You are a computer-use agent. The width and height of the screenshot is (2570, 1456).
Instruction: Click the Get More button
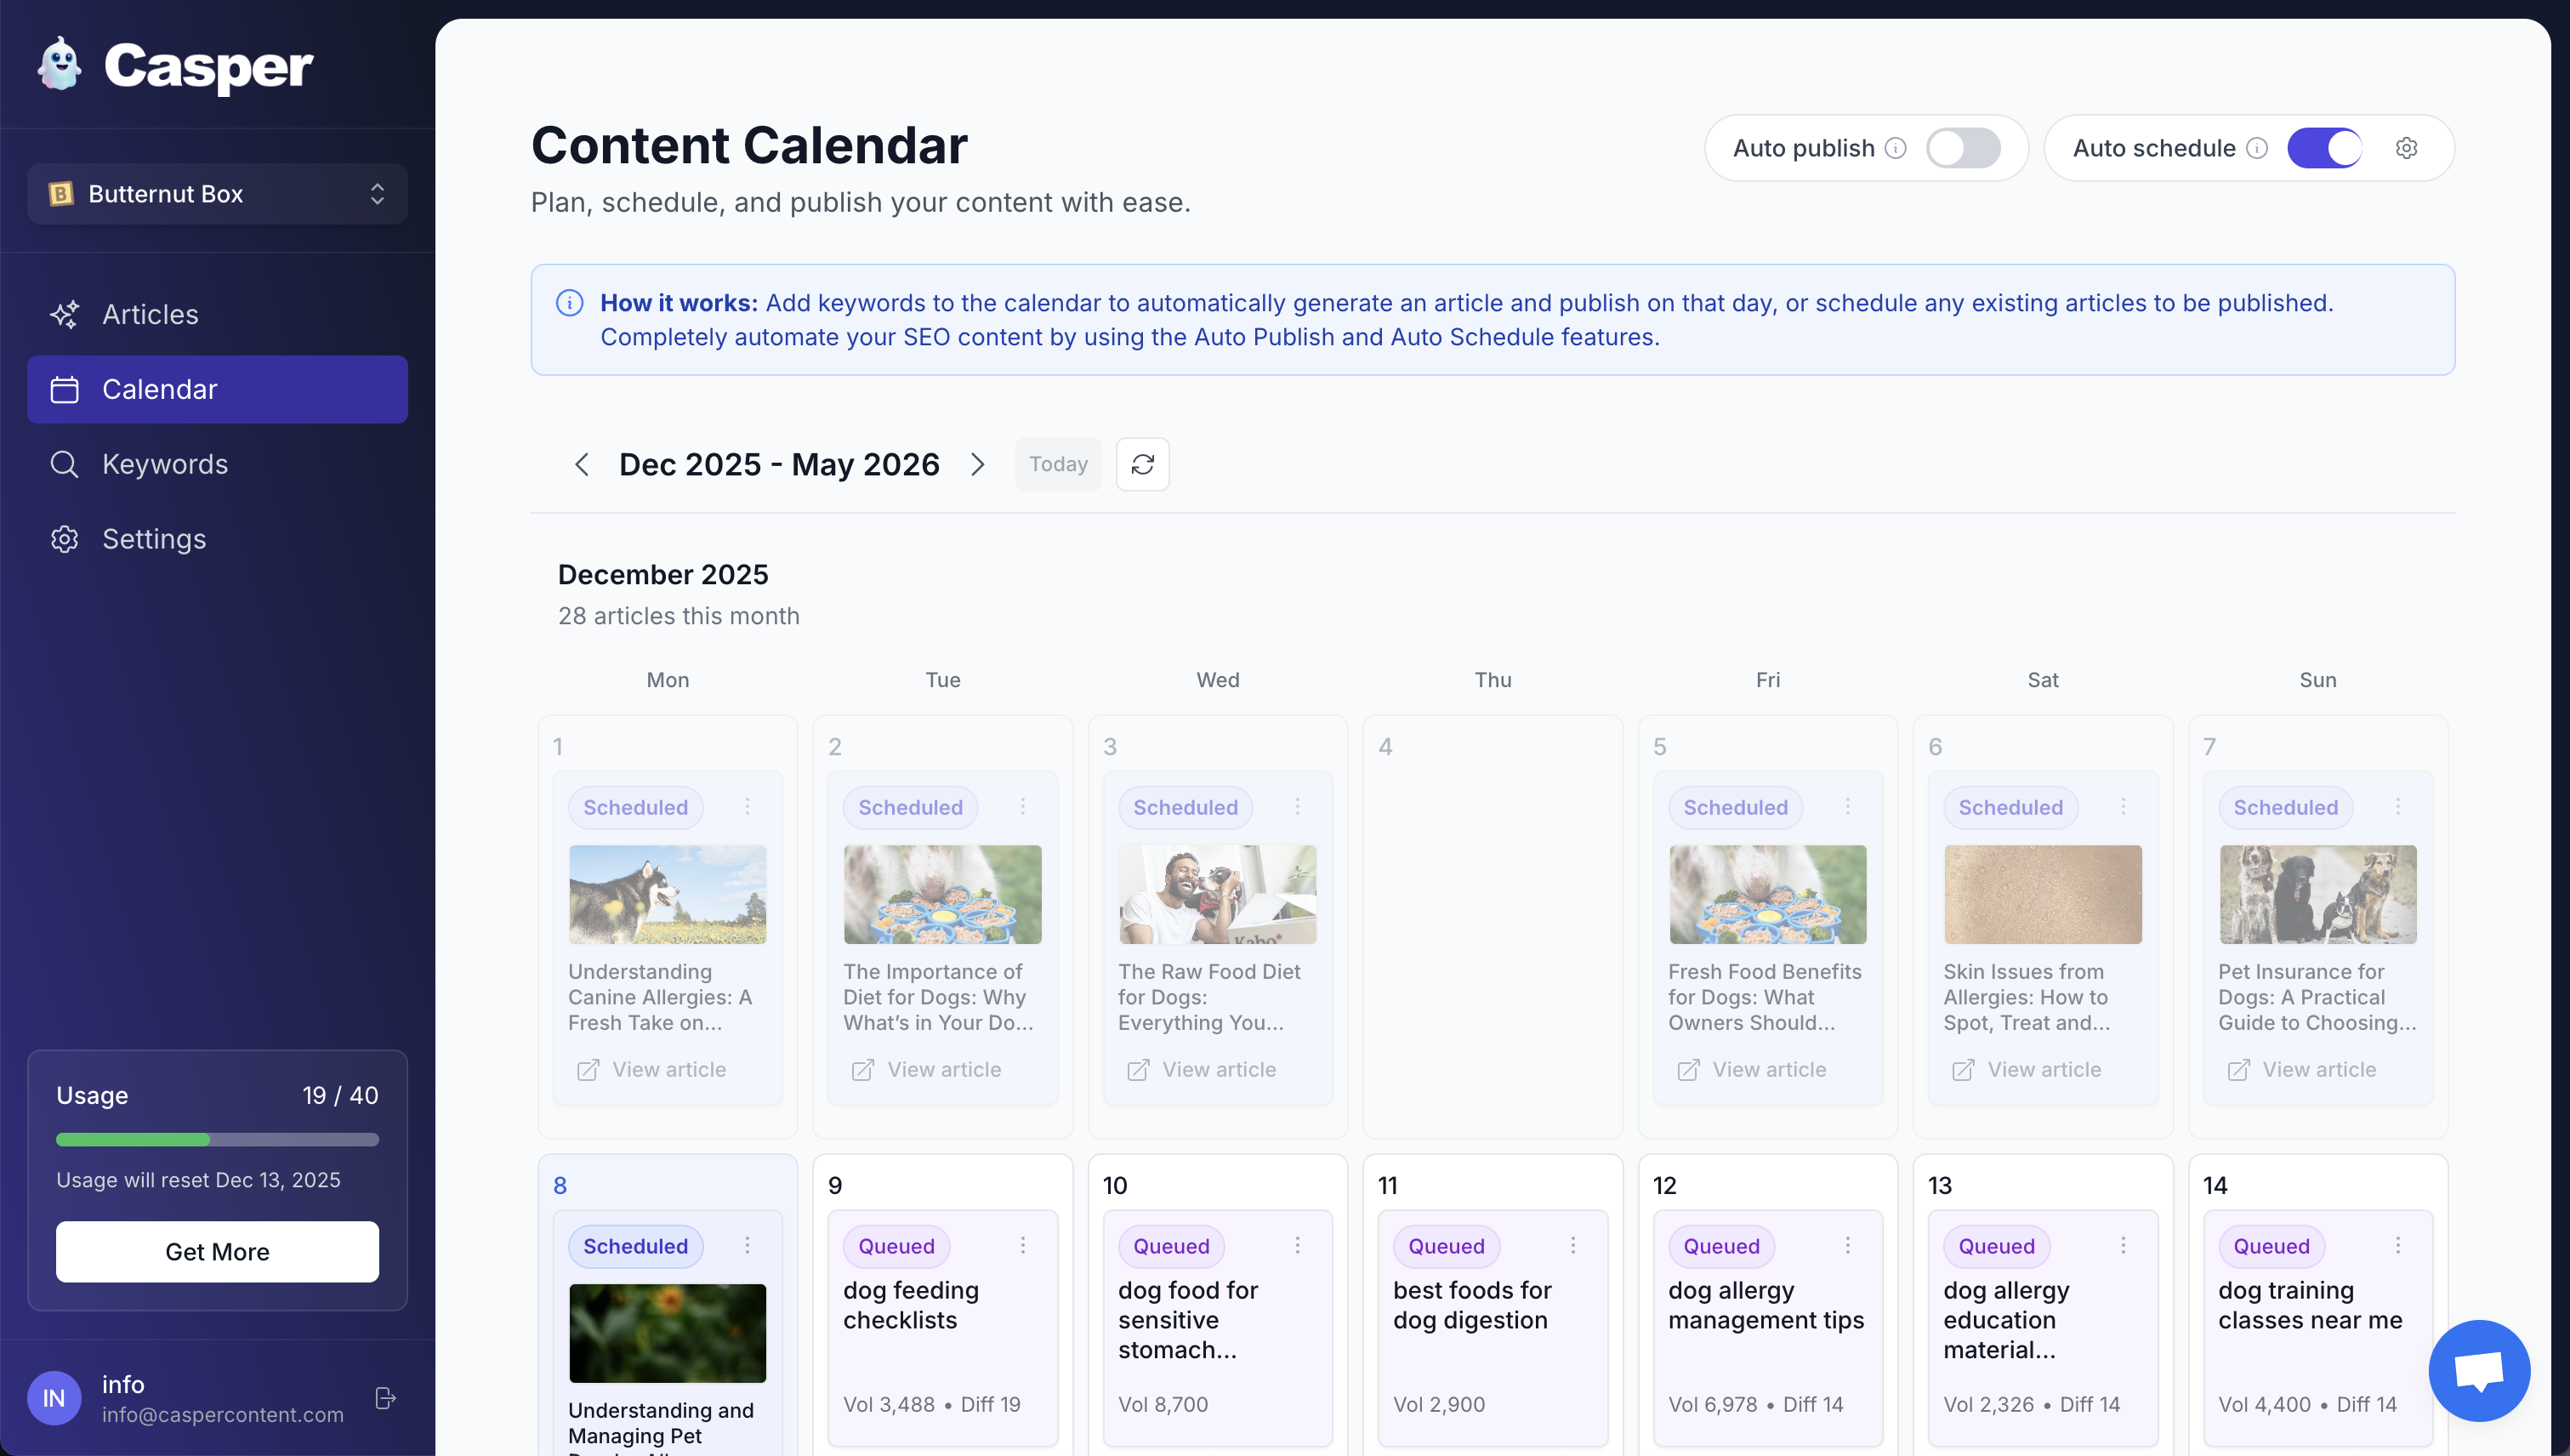pos(216,1251)
